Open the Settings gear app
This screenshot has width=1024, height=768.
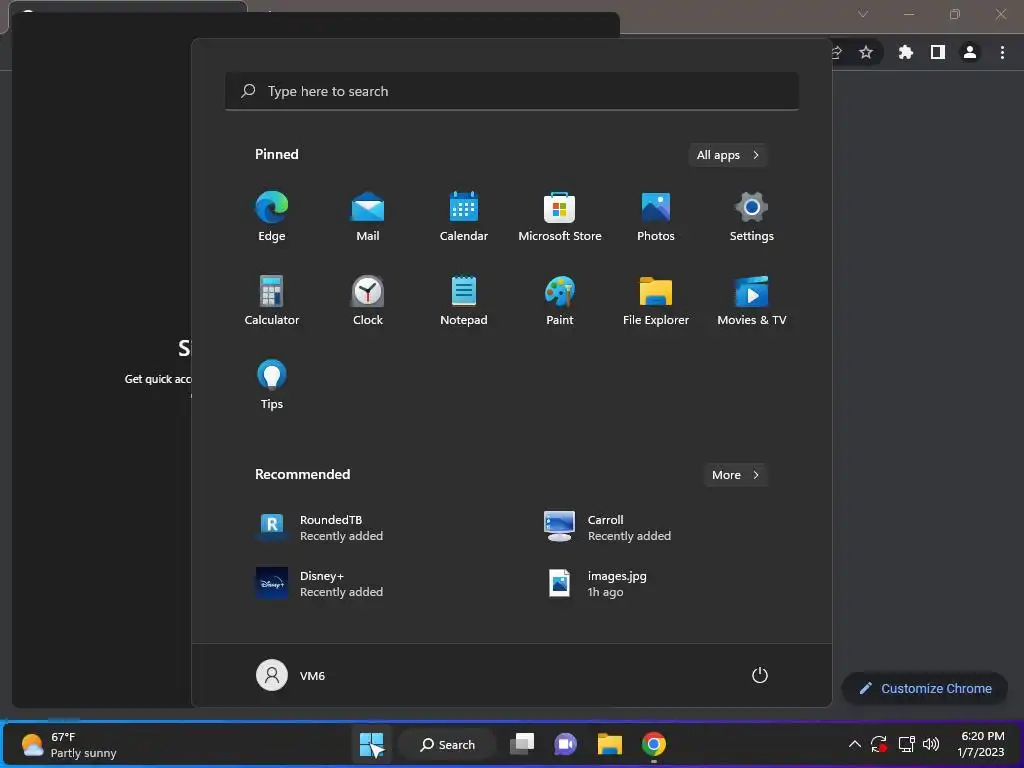[752, 216]
